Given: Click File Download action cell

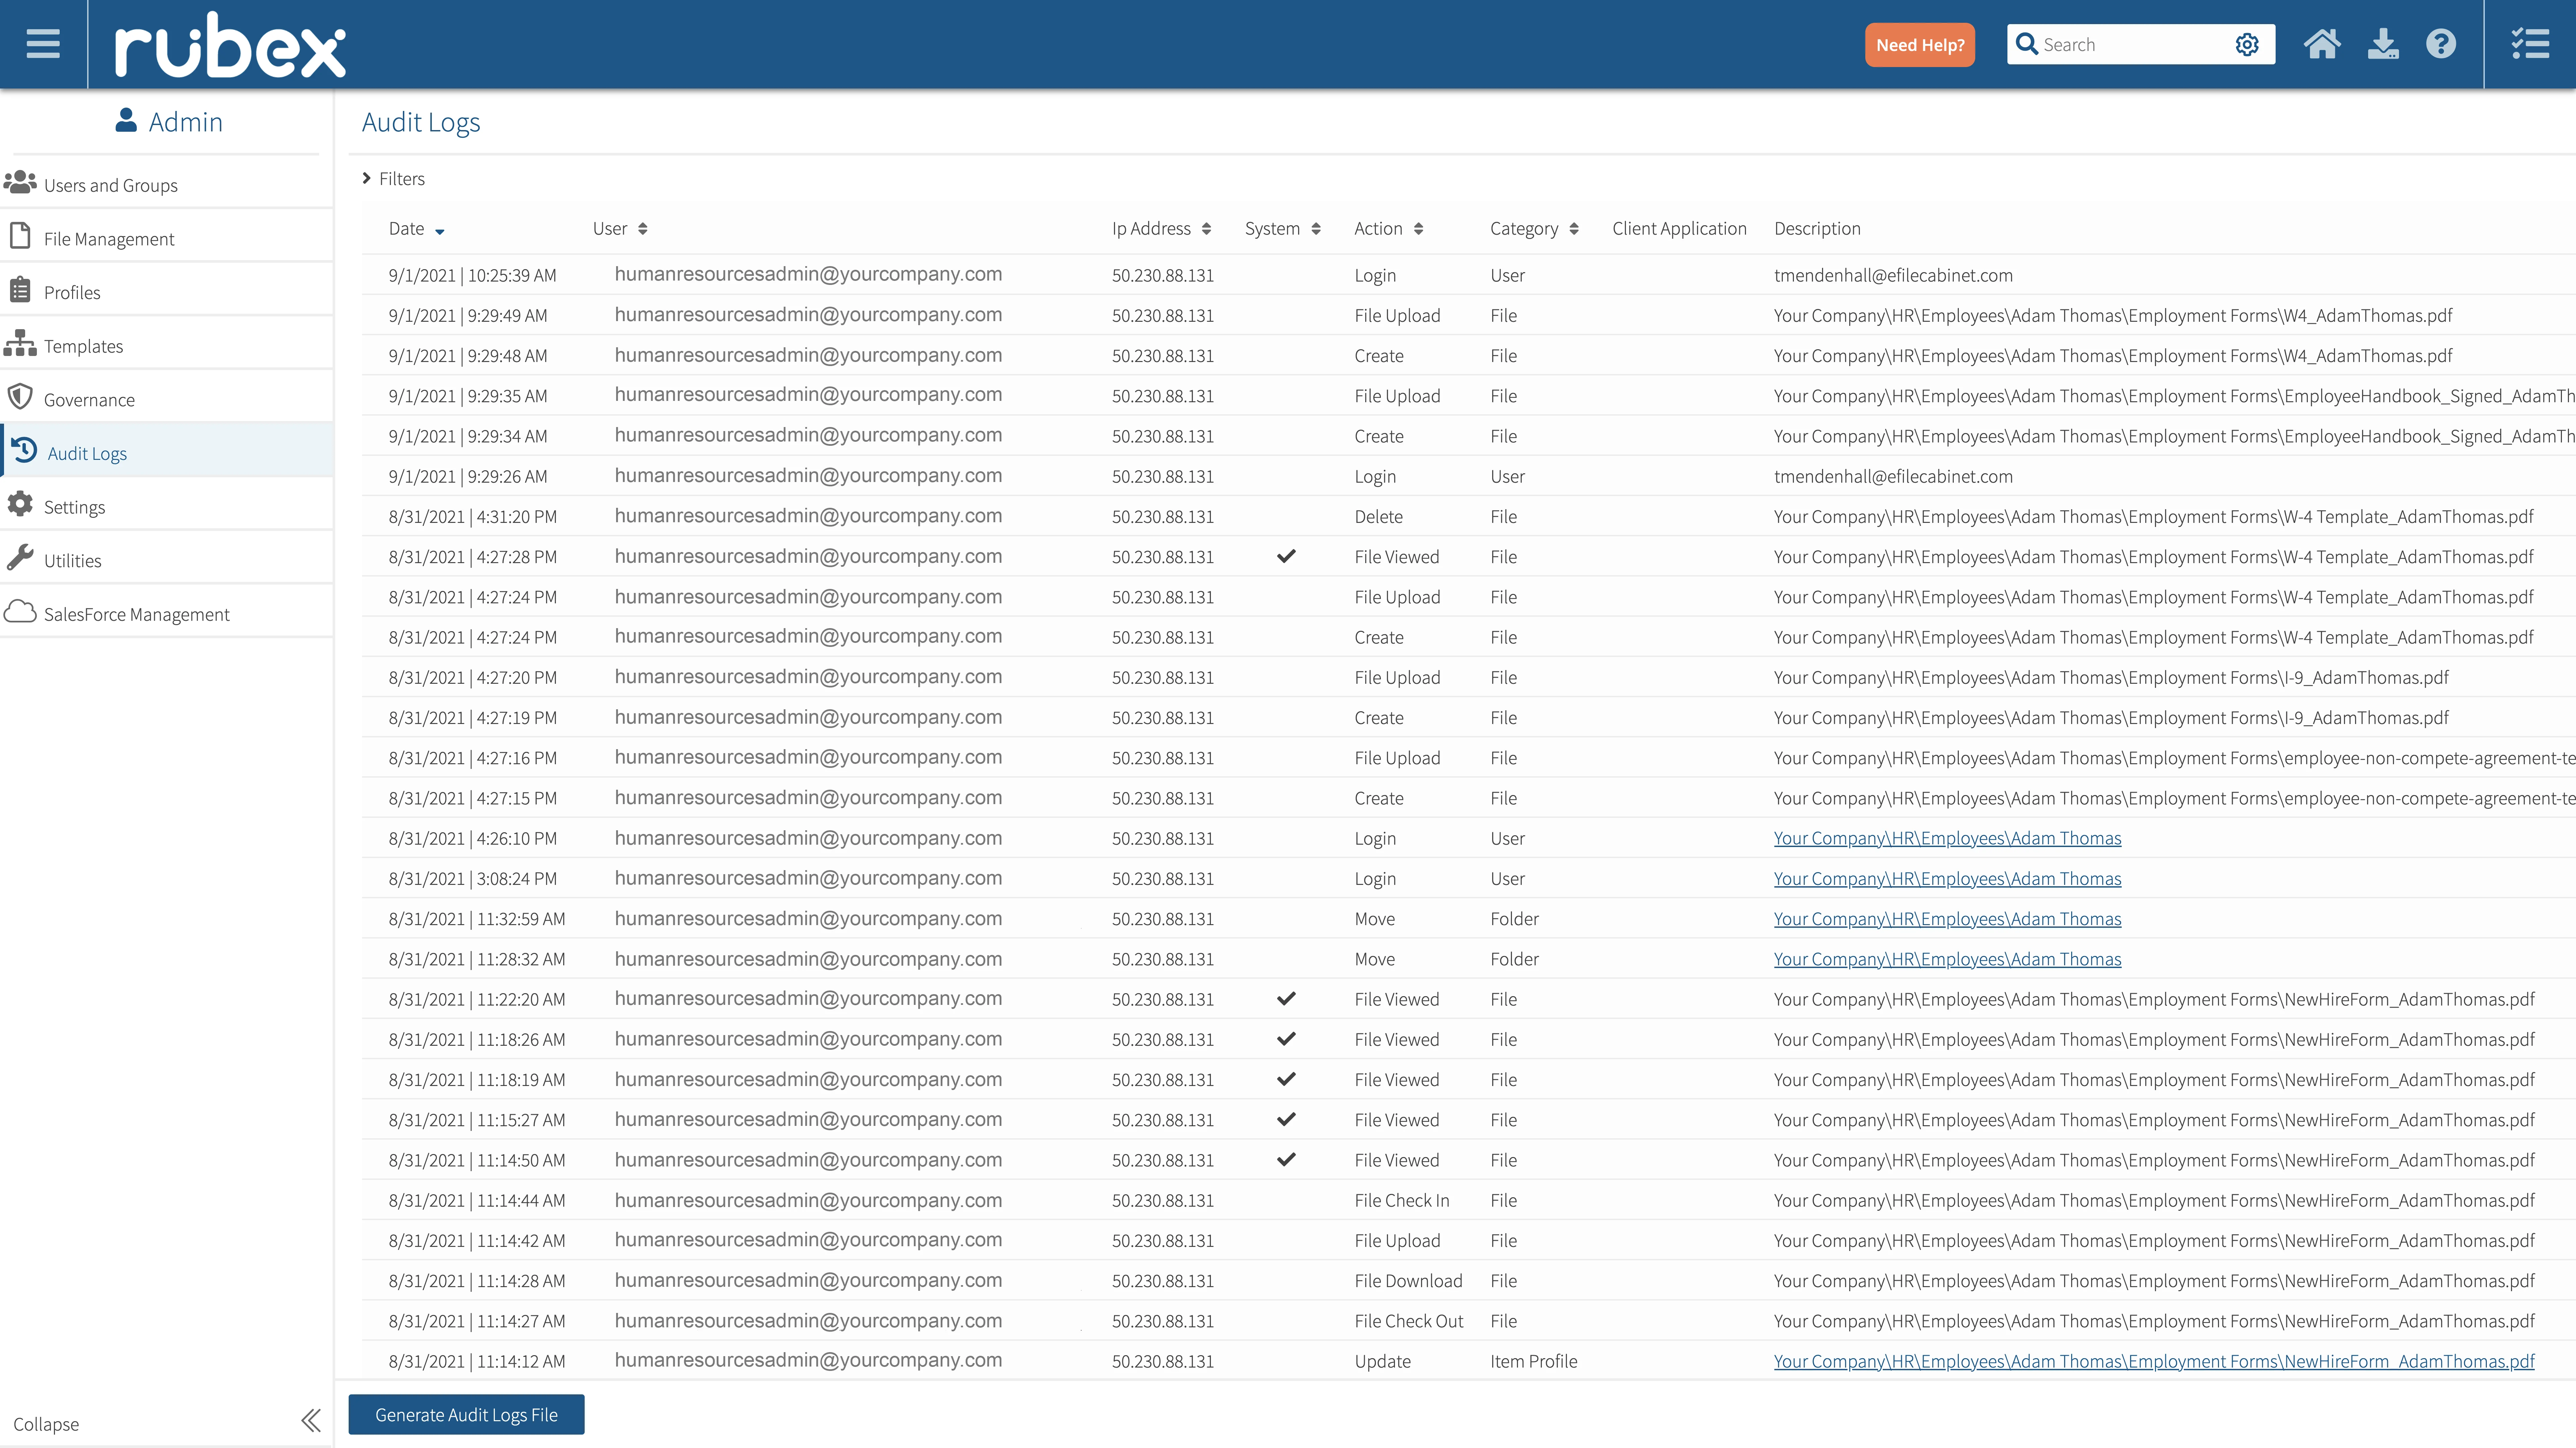Looking at the screenshot, I should click(1408, 1281).
